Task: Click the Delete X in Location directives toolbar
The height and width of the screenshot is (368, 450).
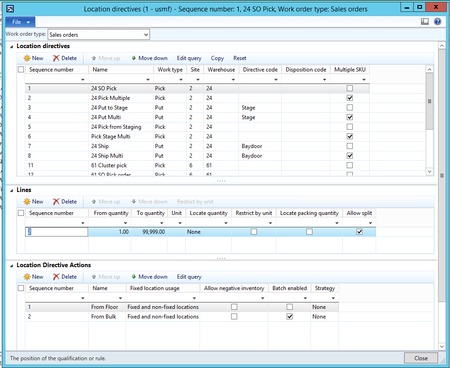Action: (56, 58)
